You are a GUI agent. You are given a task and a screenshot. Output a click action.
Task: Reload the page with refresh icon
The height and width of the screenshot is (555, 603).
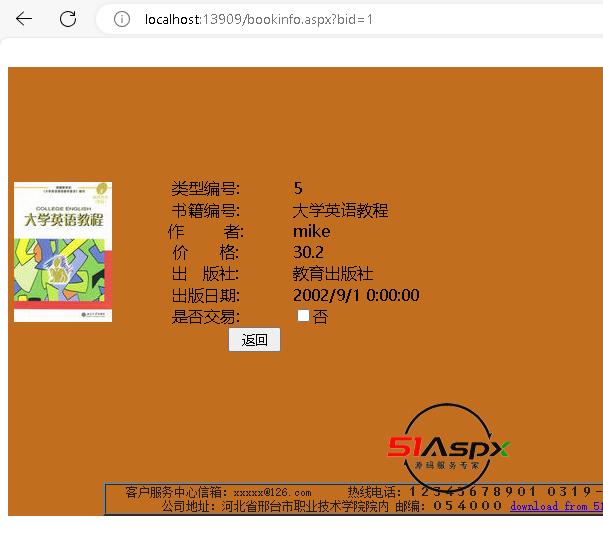(x=68, y=18)
